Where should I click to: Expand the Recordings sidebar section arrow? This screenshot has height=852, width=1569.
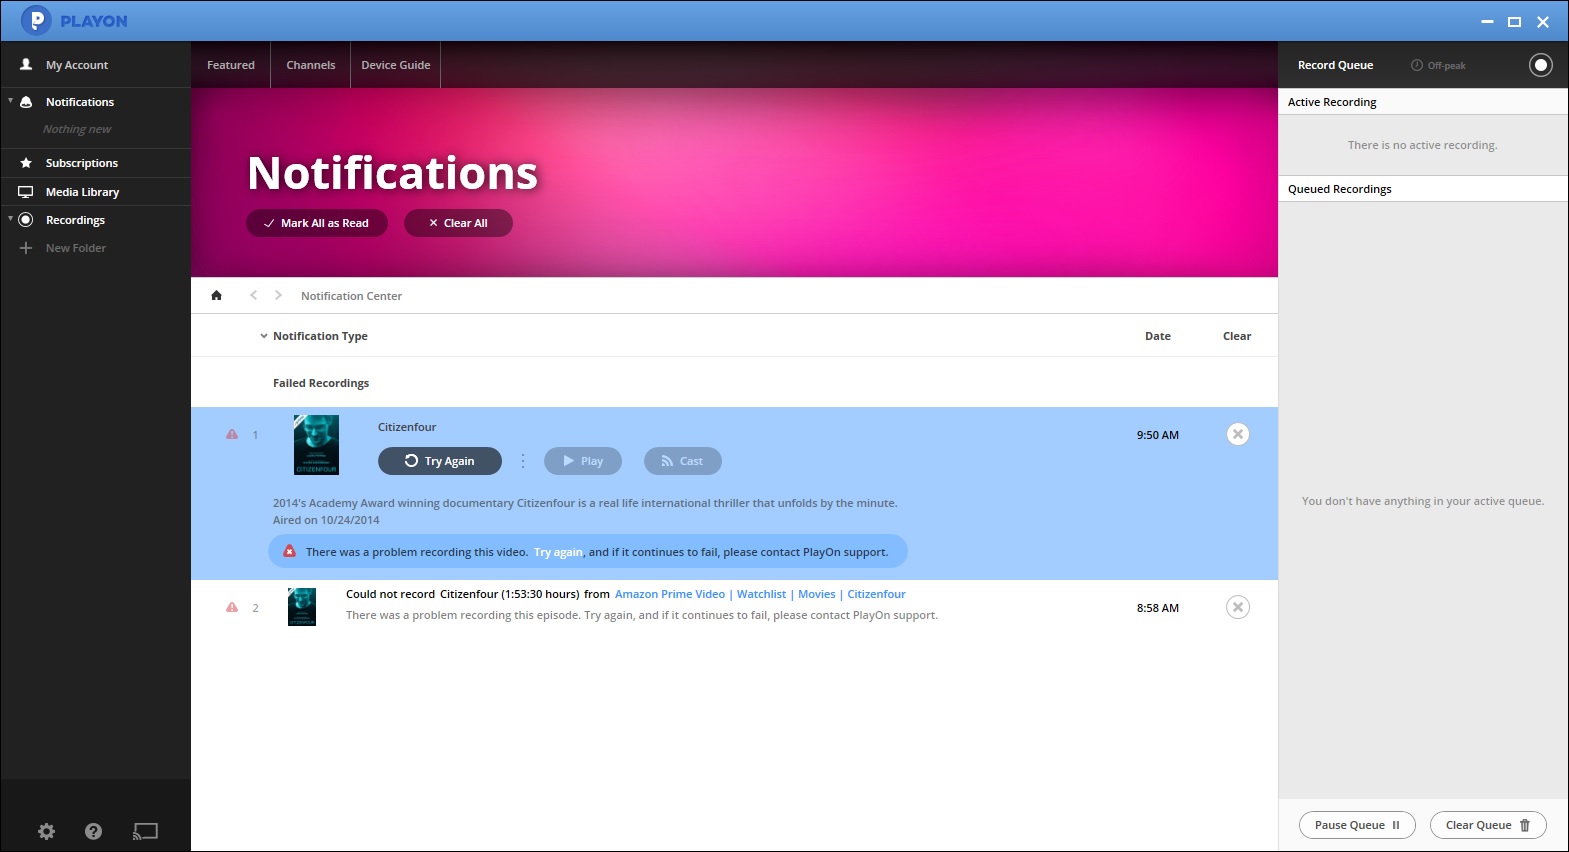pos(10,219)
